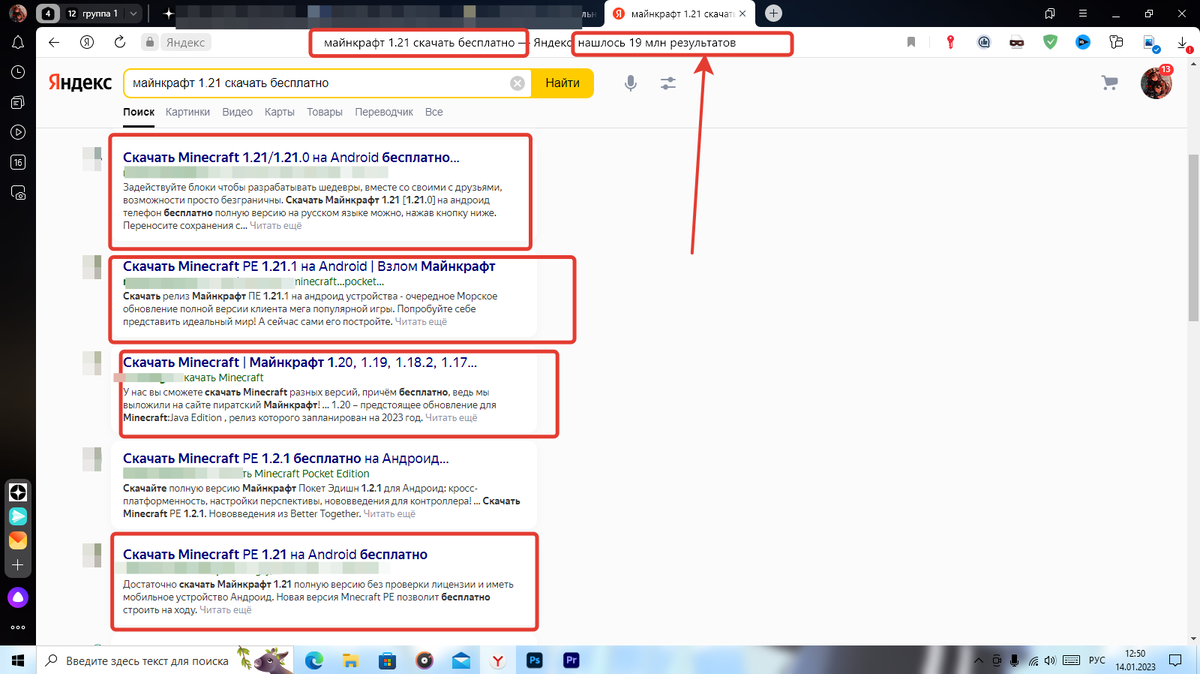Open the black star app in sidebar

pyautogui.click(x=18, y=493)
